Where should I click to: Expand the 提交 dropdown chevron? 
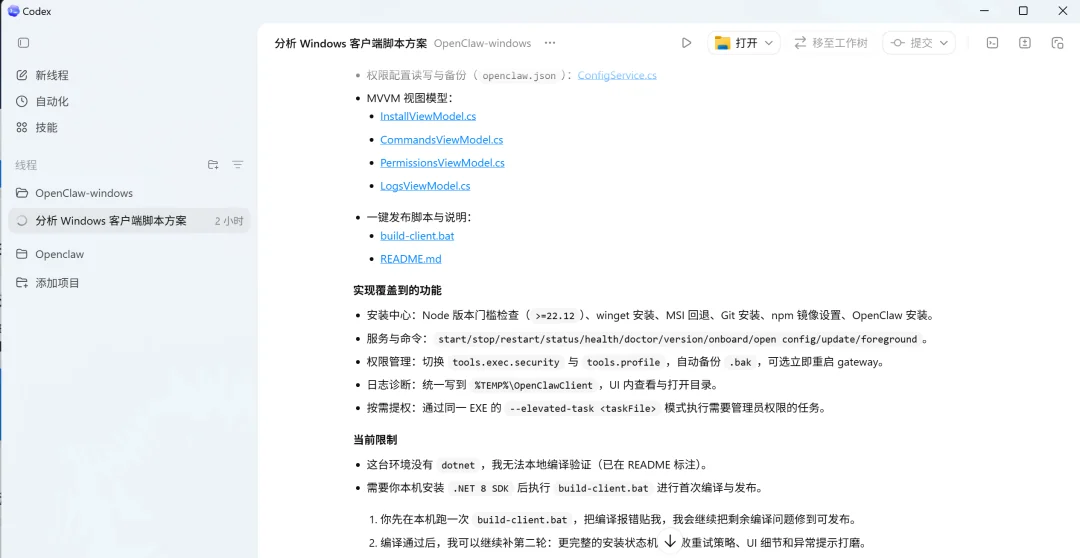(x=944, y=43)
